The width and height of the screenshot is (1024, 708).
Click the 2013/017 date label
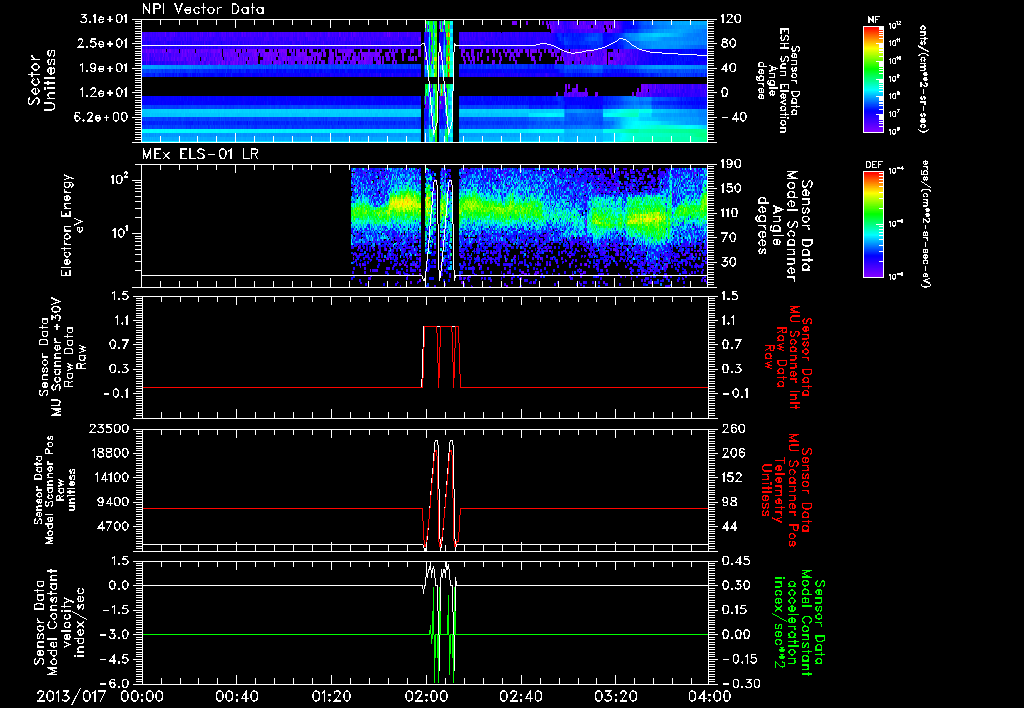coord(71,696)
